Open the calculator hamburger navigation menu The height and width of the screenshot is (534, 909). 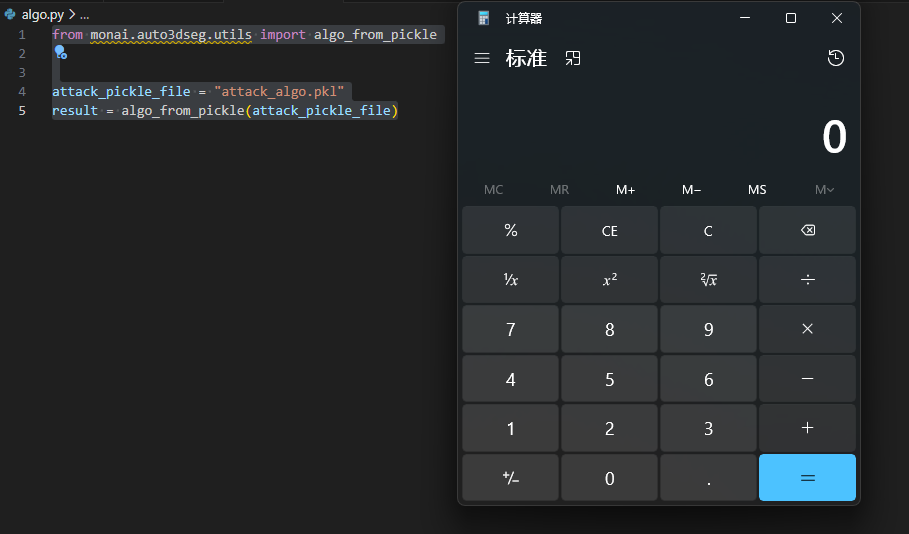point(482,59)
